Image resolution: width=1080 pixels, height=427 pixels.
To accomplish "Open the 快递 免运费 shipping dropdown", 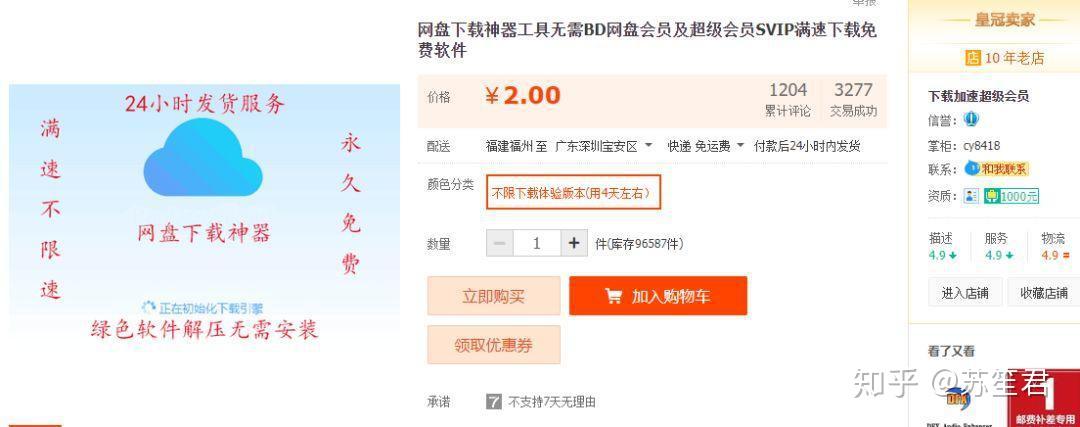I will (706, 146).
